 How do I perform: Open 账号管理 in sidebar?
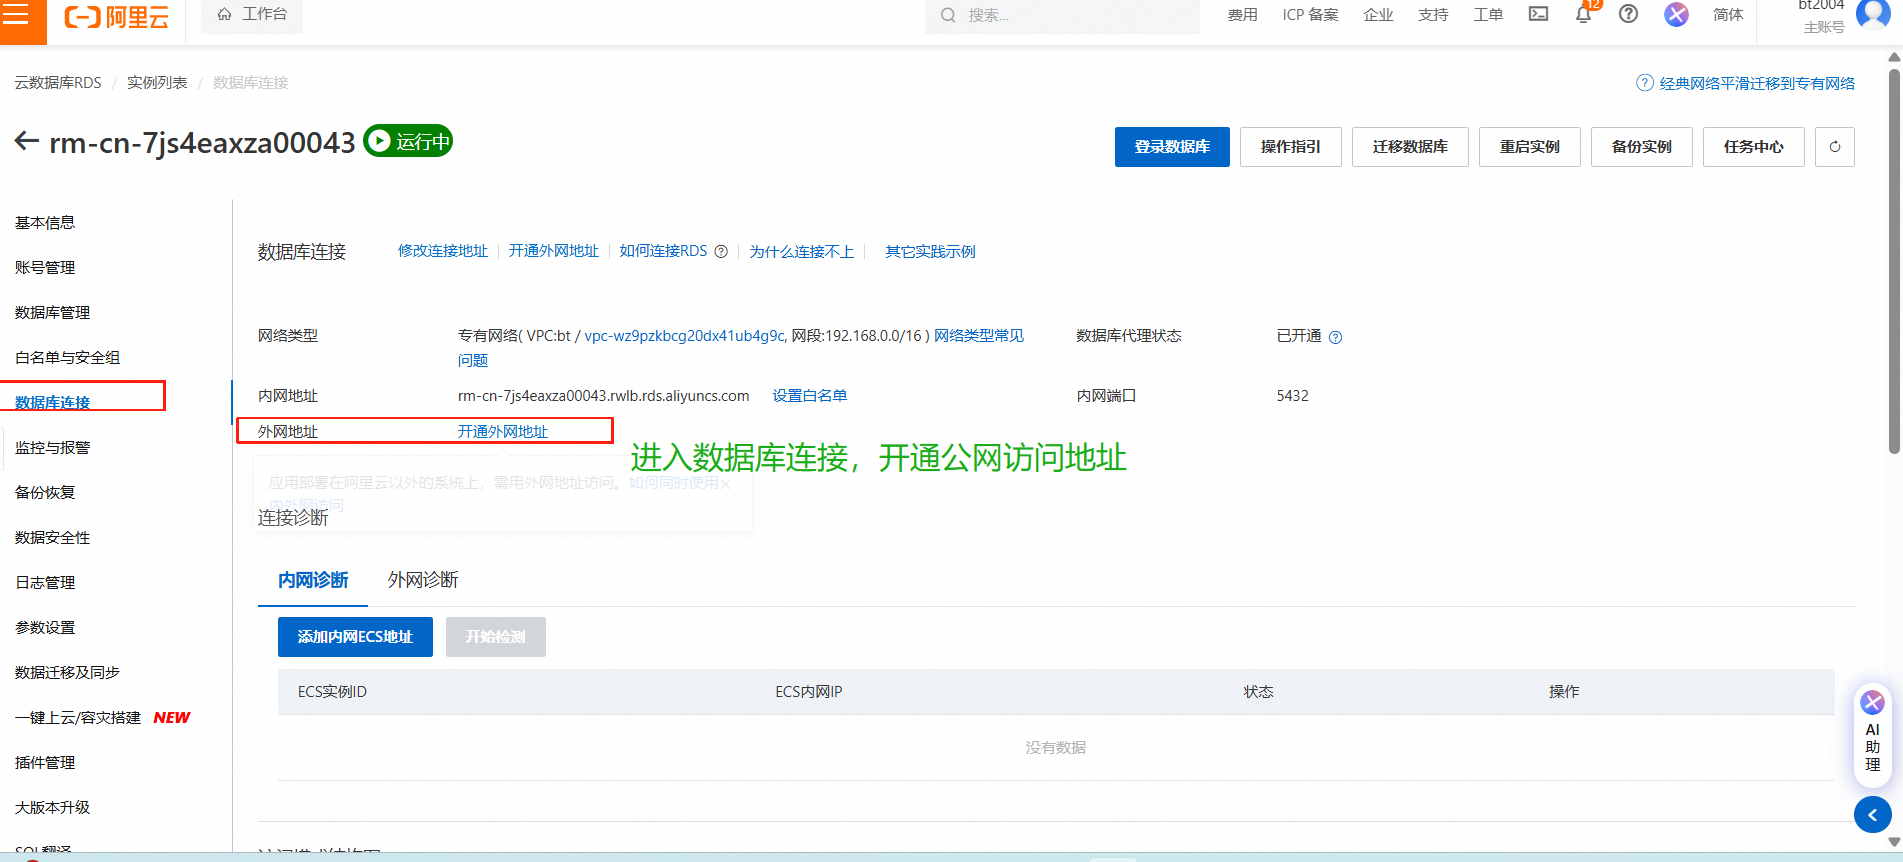click(45, 268)
